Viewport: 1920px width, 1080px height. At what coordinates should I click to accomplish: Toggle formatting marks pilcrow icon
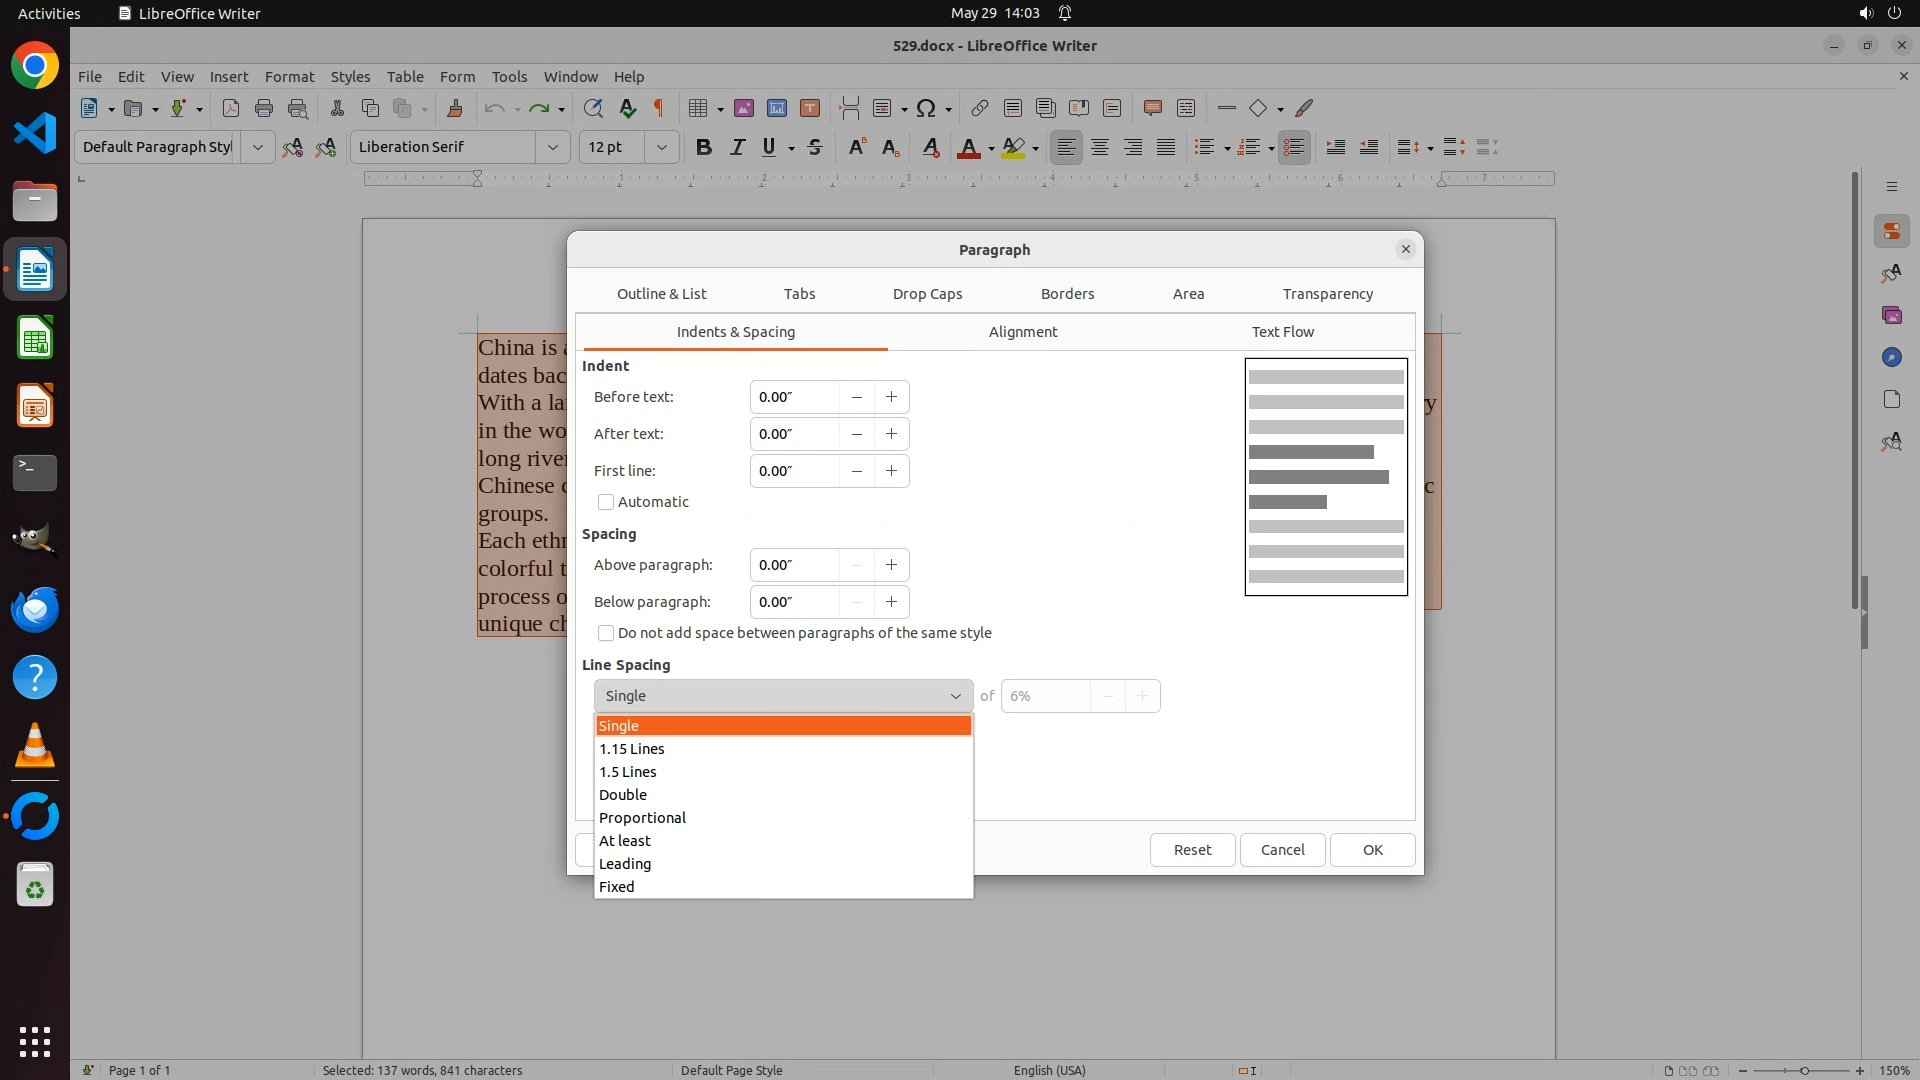click(x=659, y=108)
